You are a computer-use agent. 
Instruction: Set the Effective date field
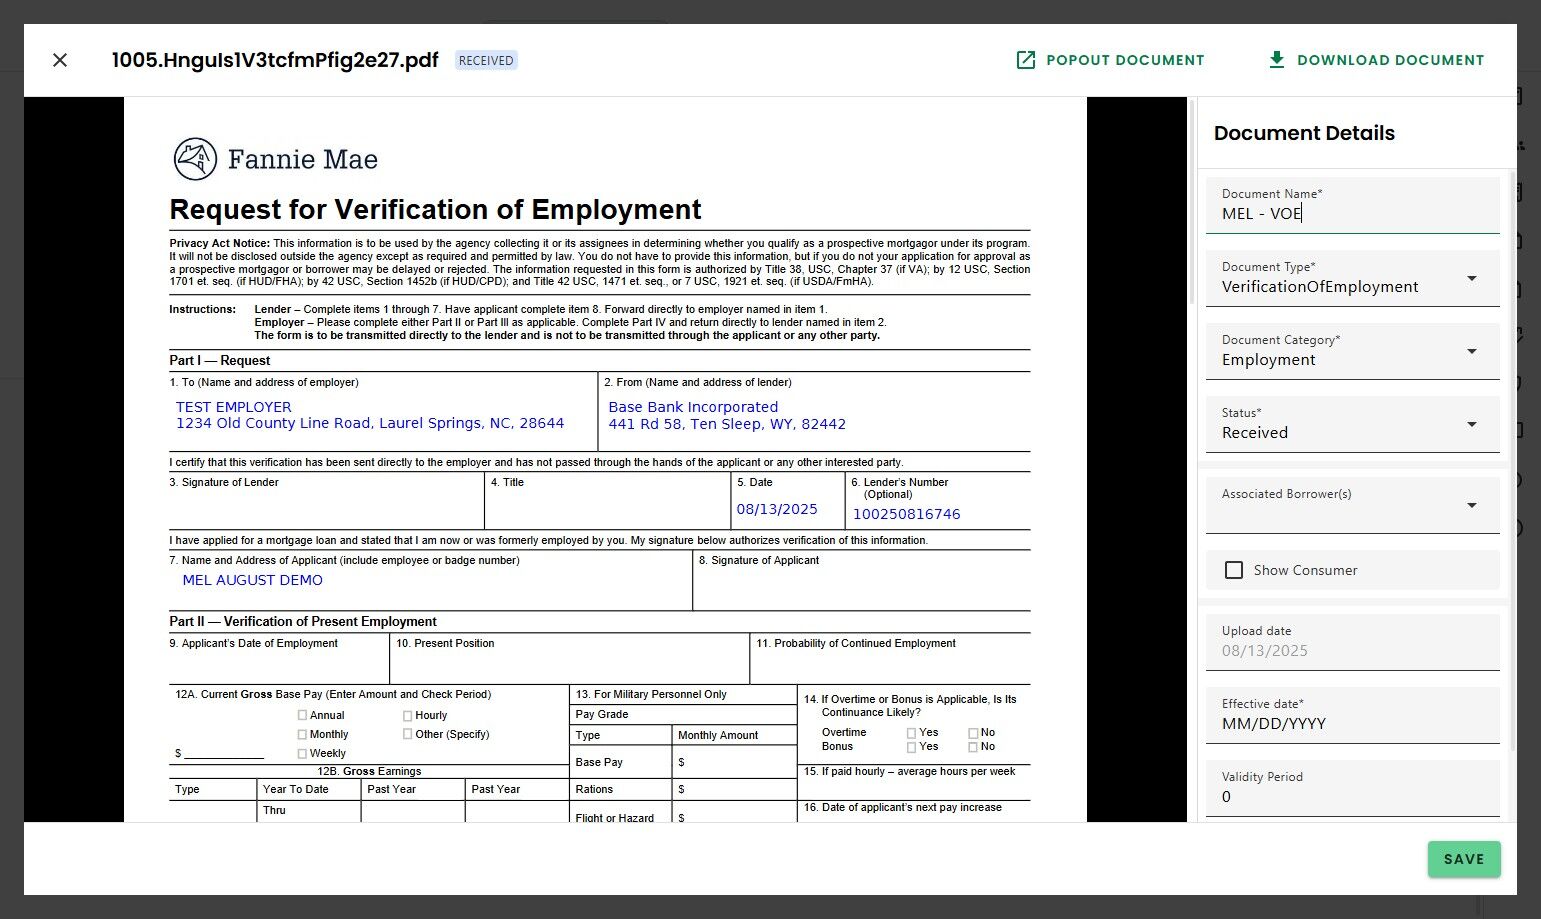[x=1352, y=715]
